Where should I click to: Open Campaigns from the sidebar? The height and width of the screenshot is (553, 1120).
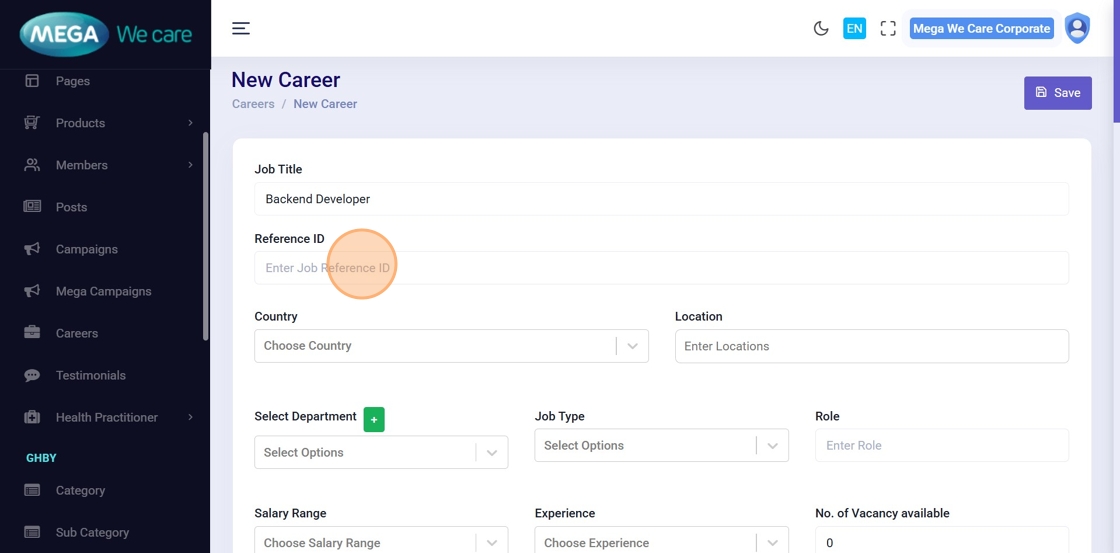point(86,249)
